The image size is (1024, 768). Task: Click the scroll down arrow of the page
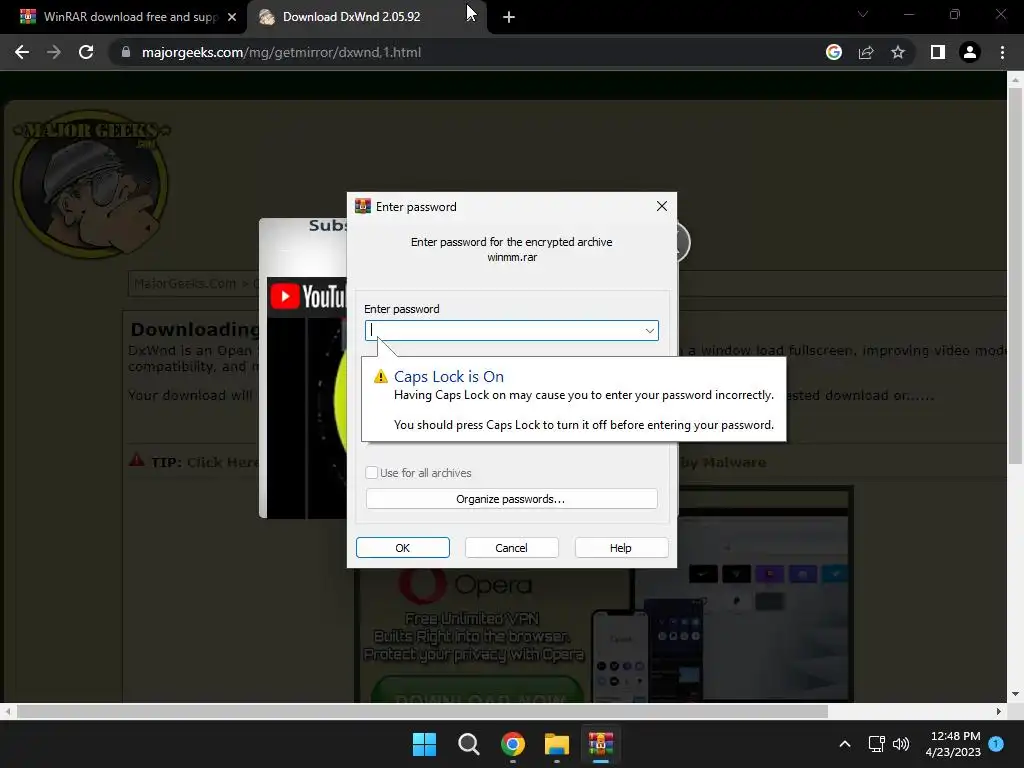click(x=1015, y=694)
